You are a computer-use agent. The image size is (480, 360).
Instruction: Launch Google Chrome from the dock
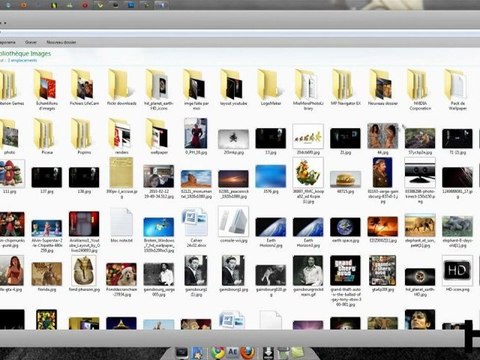click(x=217, y=352)
